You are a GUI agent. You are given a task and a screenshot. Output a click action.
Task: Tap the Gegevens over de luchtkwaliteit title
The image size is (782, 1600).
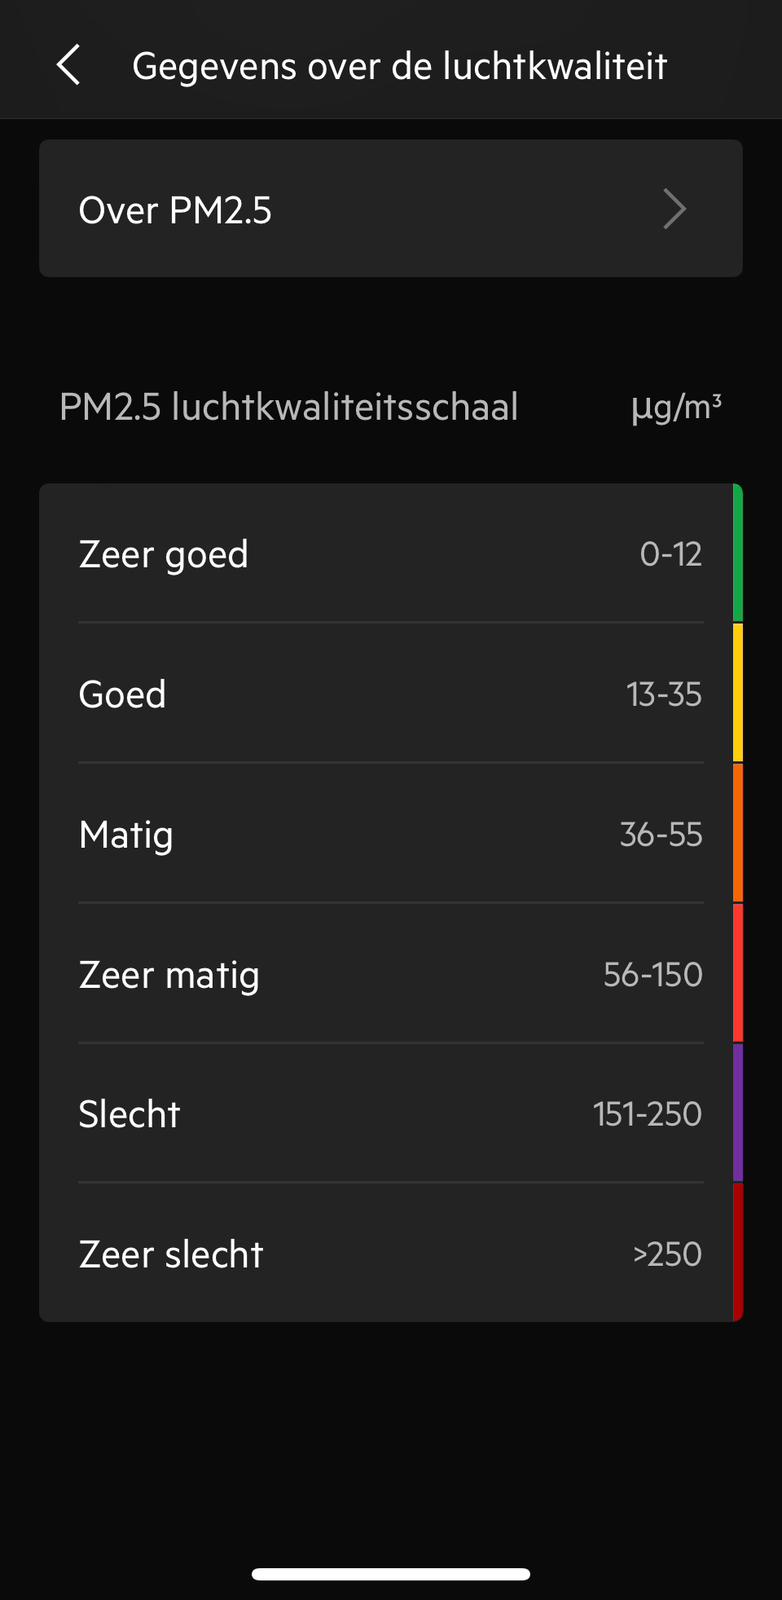[x=399, y=66]
